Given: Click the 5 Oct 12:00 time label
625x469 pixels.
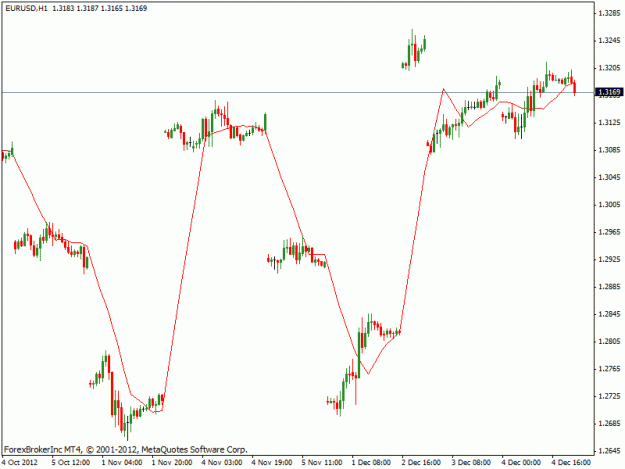Looking at the screenshot, I should (x=71, y=463).
